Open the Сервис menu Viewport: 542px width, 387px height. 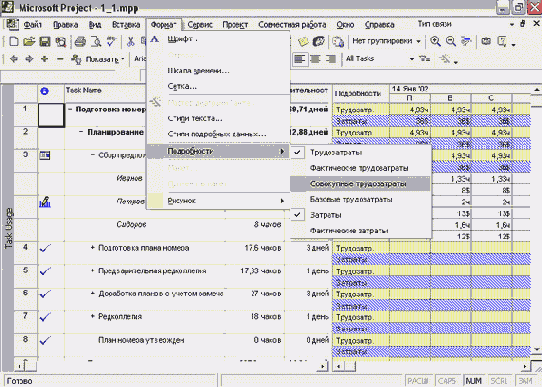pyautogui.click(x=200, y=25)
